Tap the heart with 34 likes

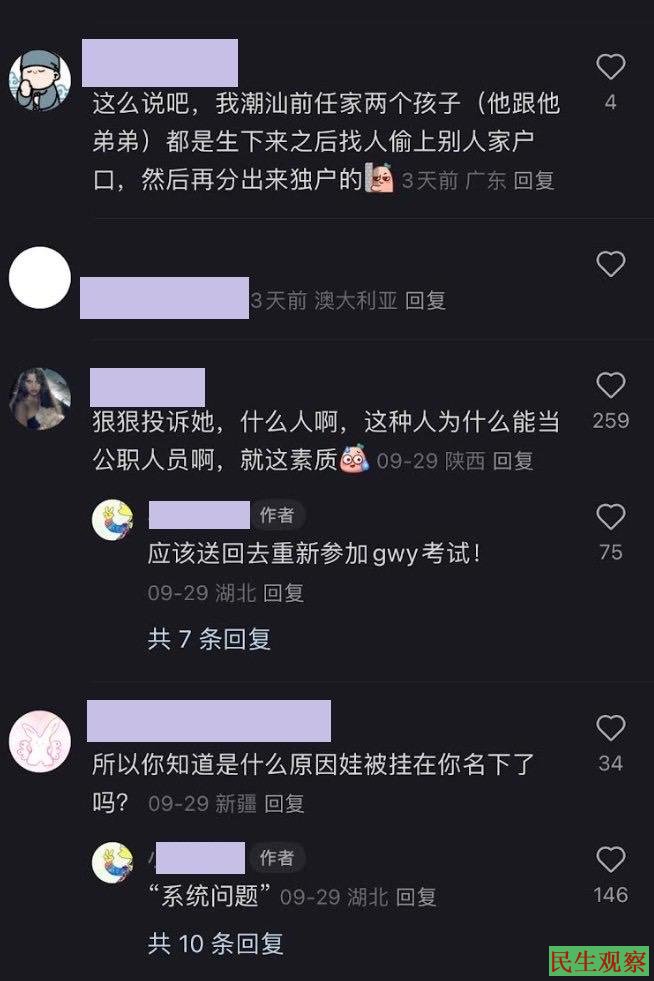point(610,728)
